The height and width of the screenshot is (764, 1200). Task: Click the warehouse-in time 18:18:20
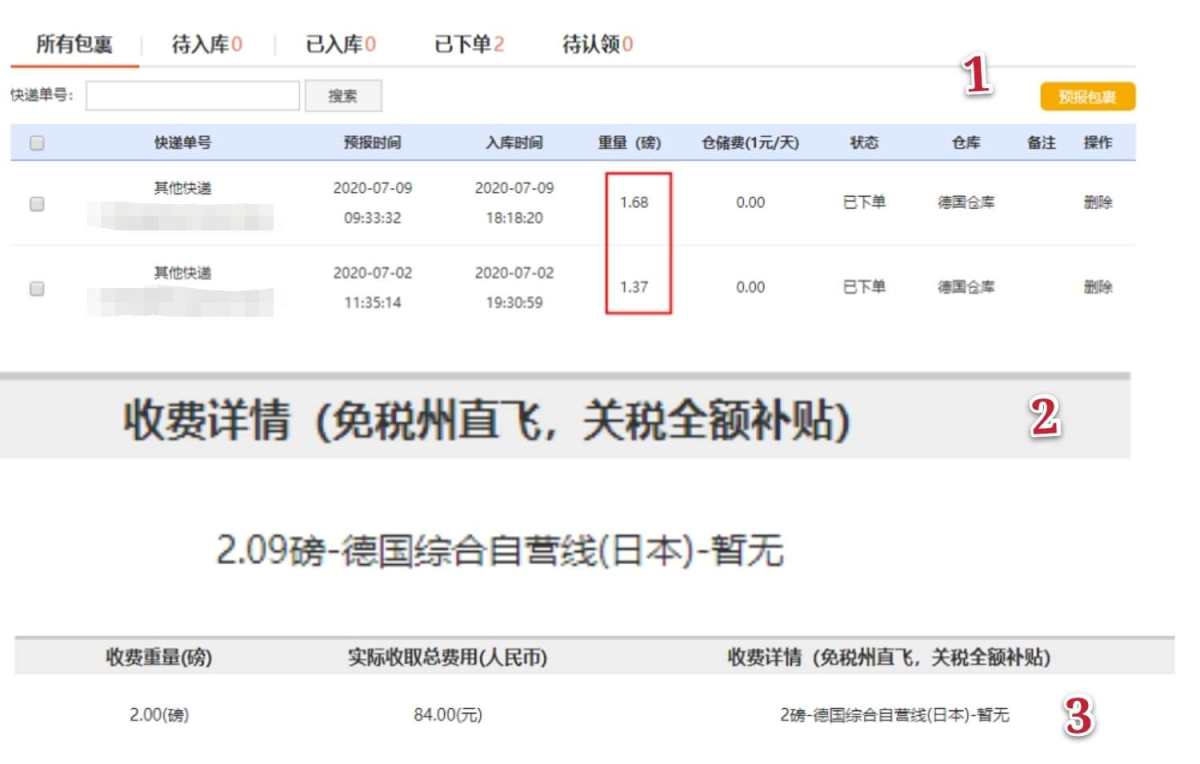click(514, 218)
